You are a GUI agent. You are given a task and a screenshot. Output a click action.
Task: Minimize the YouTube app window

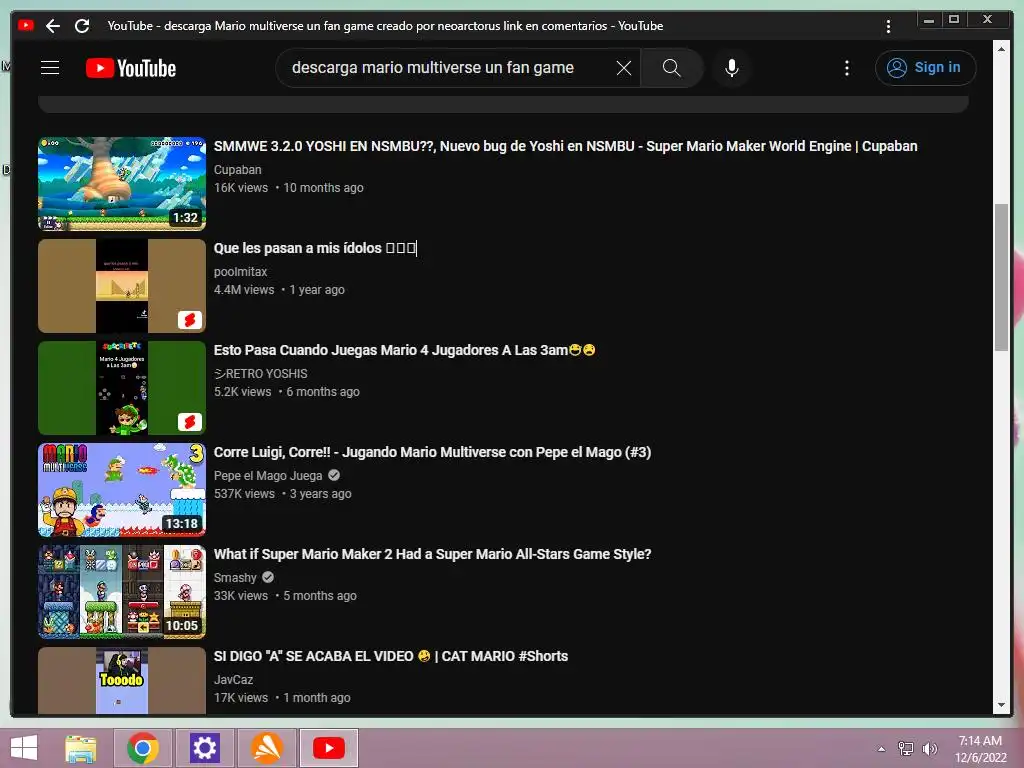pos(929,20)
